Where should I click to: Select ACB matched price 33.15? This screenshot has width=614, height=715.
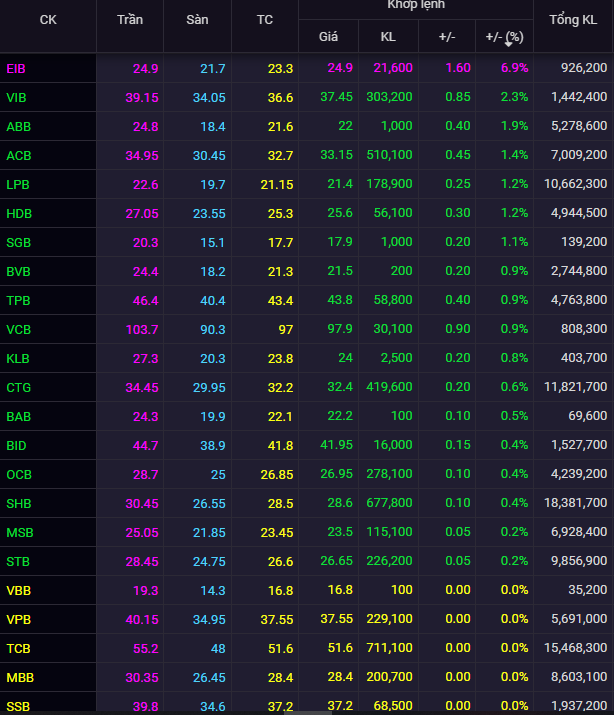(336, 155)
